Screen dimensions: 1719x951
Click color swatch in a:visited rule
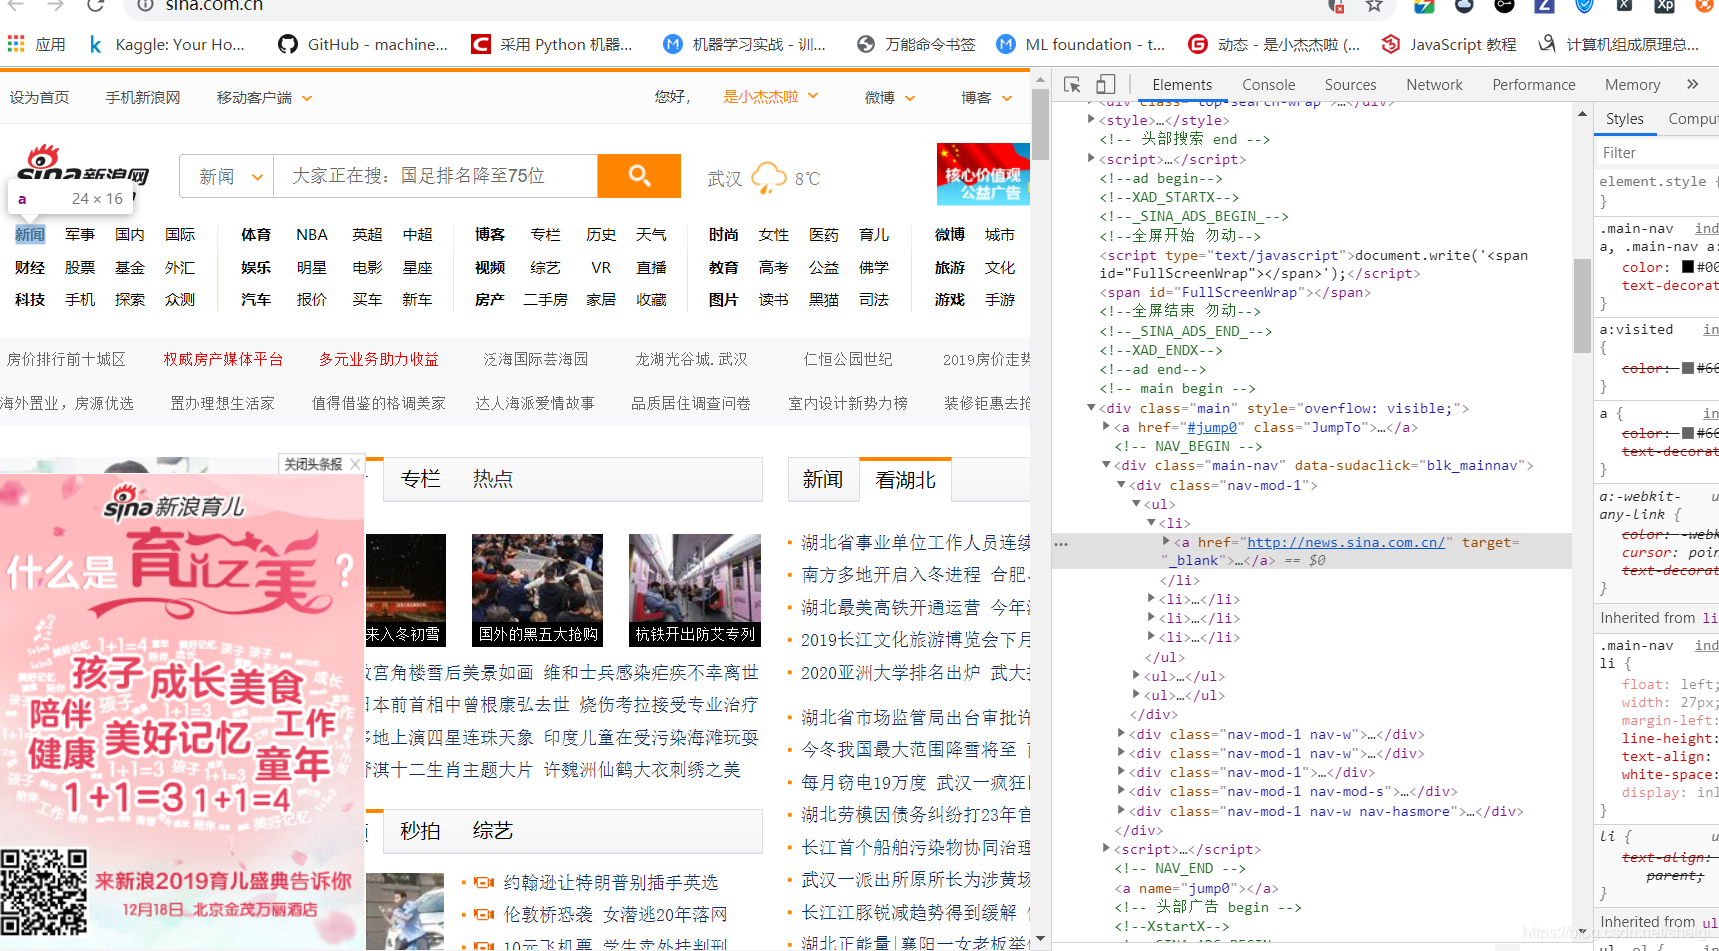(x=1687, y=368)
